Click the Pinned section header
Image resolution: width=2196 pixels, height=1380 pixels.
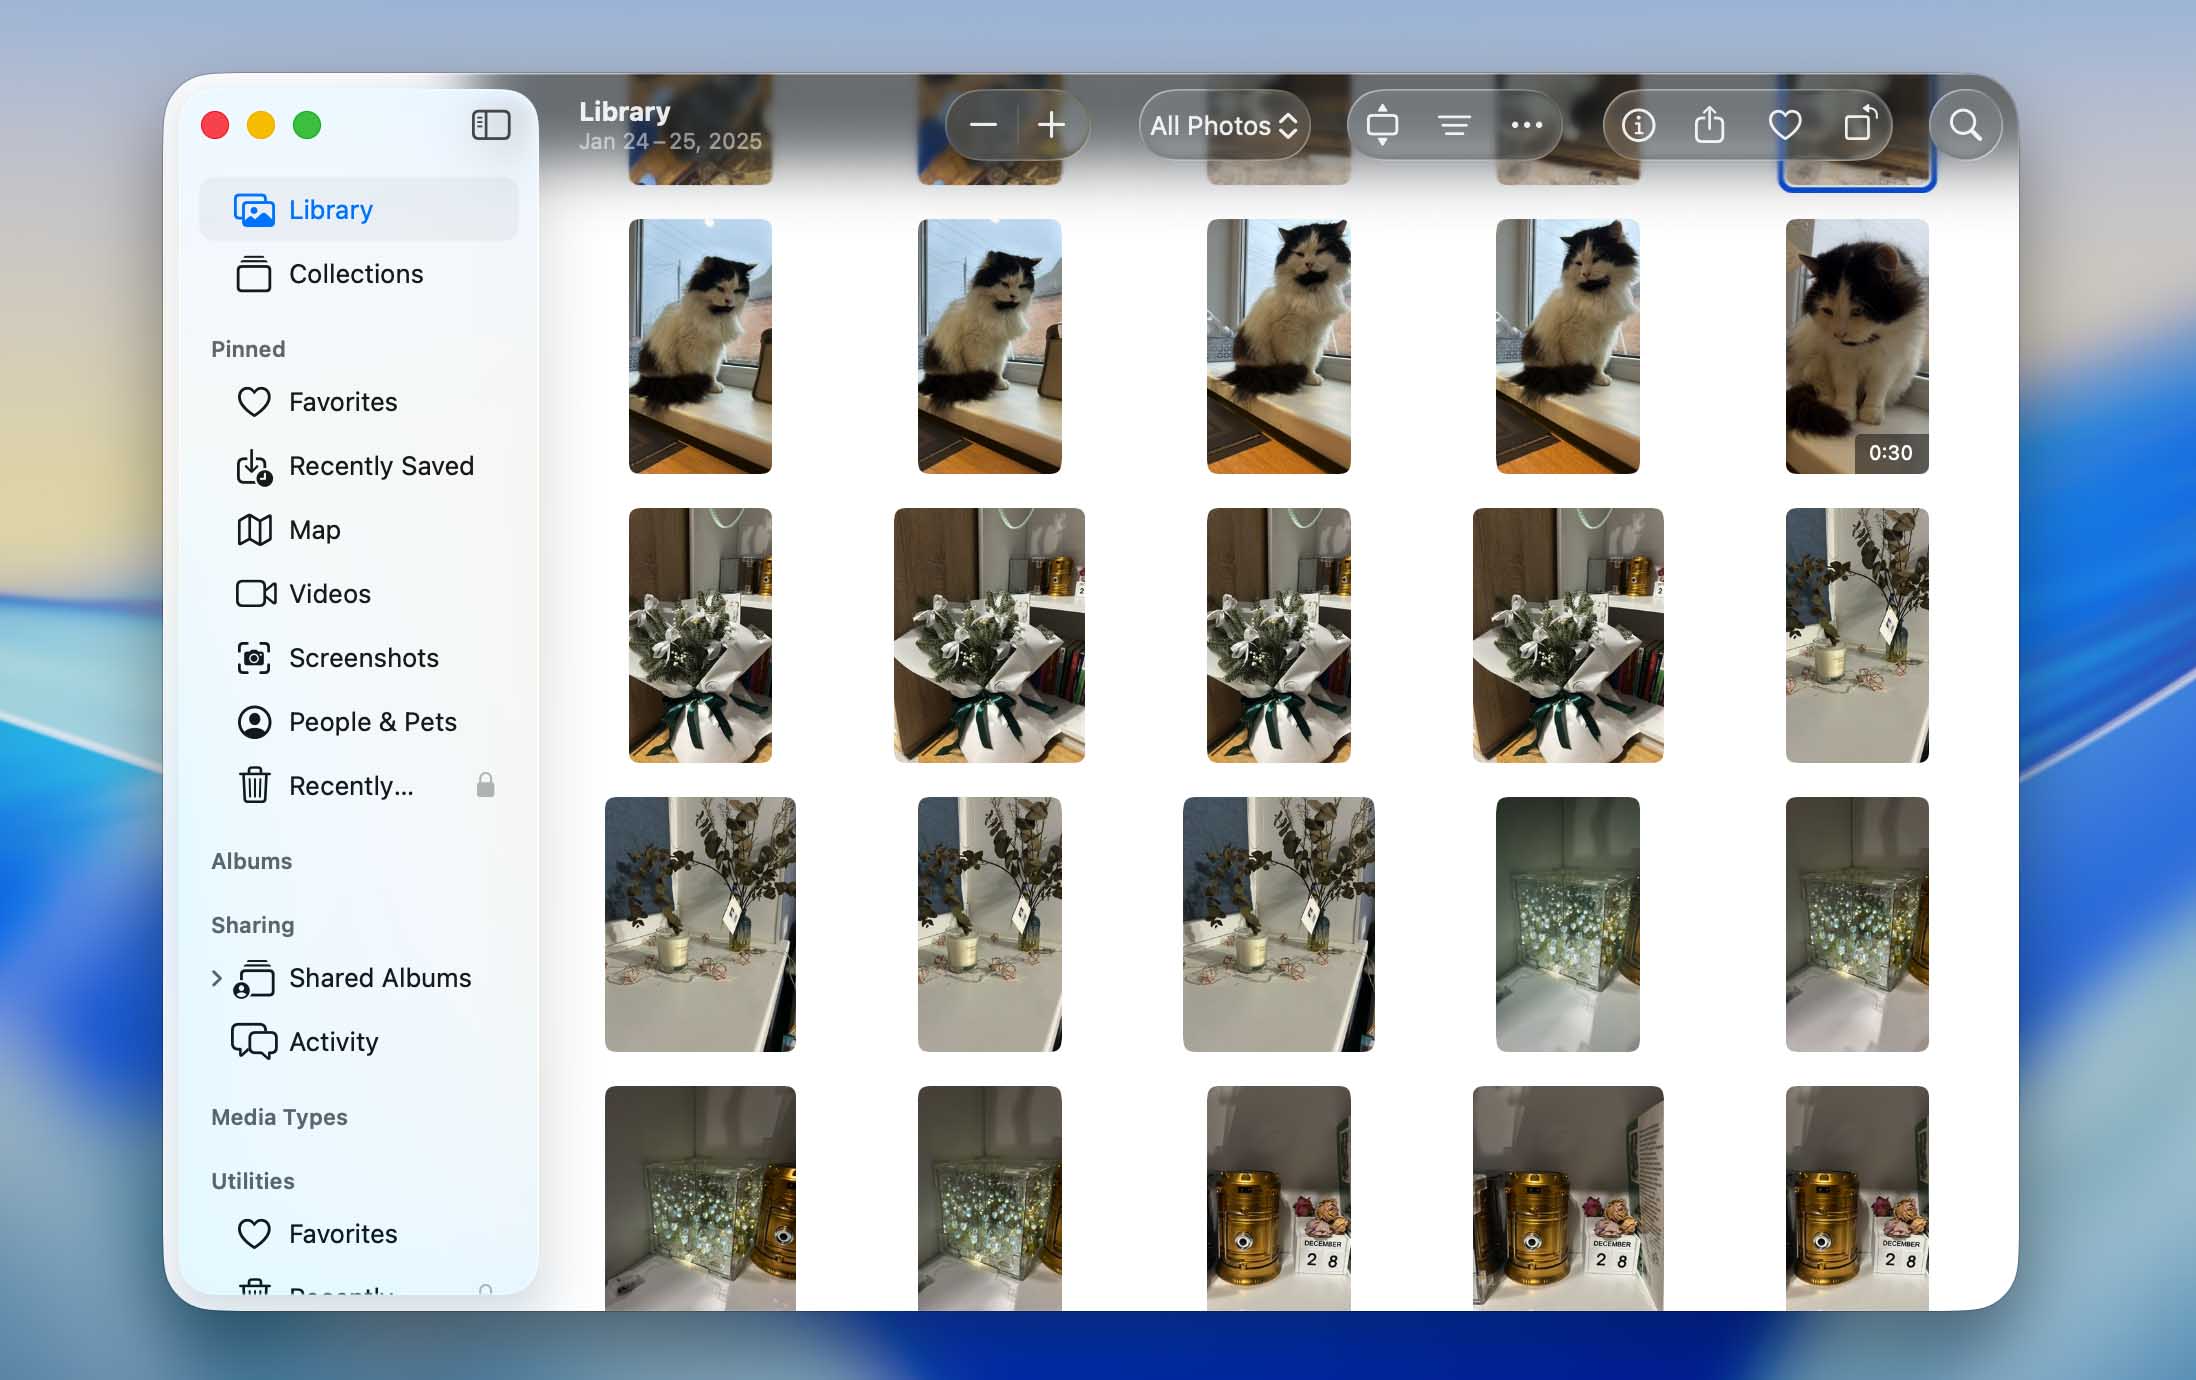pos(248,349)
